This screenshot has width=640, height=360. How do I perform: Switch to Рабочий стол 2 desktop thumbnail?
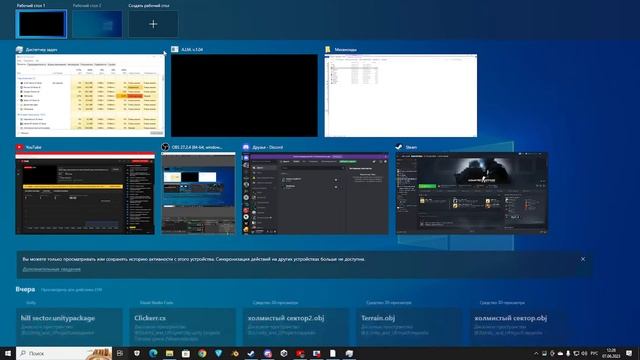97,24
